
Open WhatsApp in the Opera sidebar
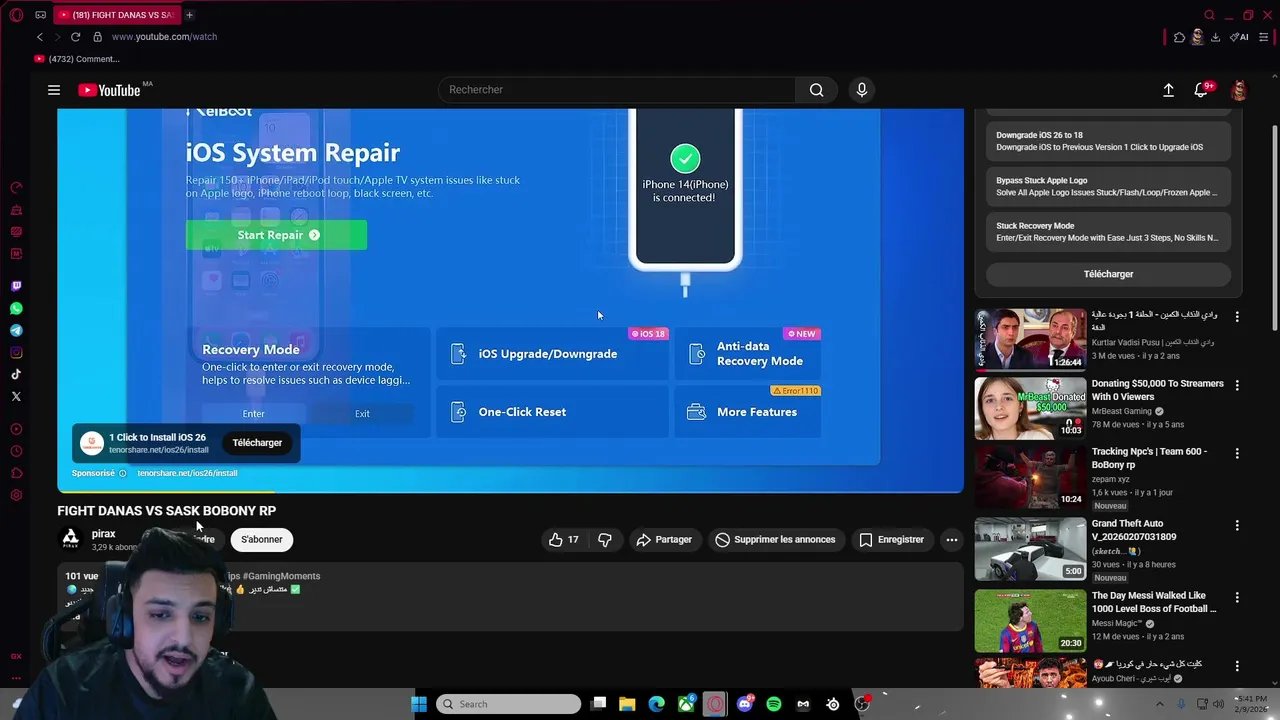click(16, 308)
